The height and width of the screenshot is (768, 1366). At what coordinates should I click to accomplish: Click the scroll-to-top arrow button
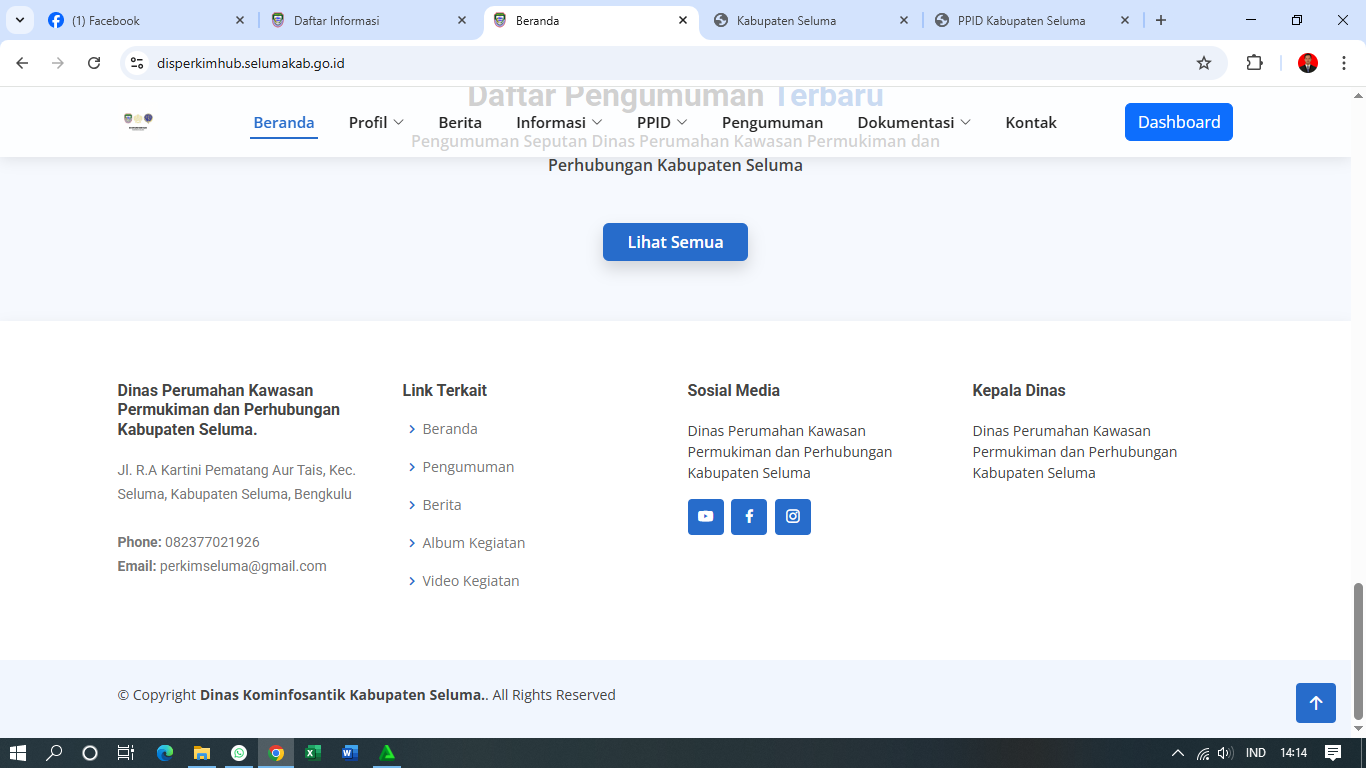pyautogui.click(x=1315, y=703)
